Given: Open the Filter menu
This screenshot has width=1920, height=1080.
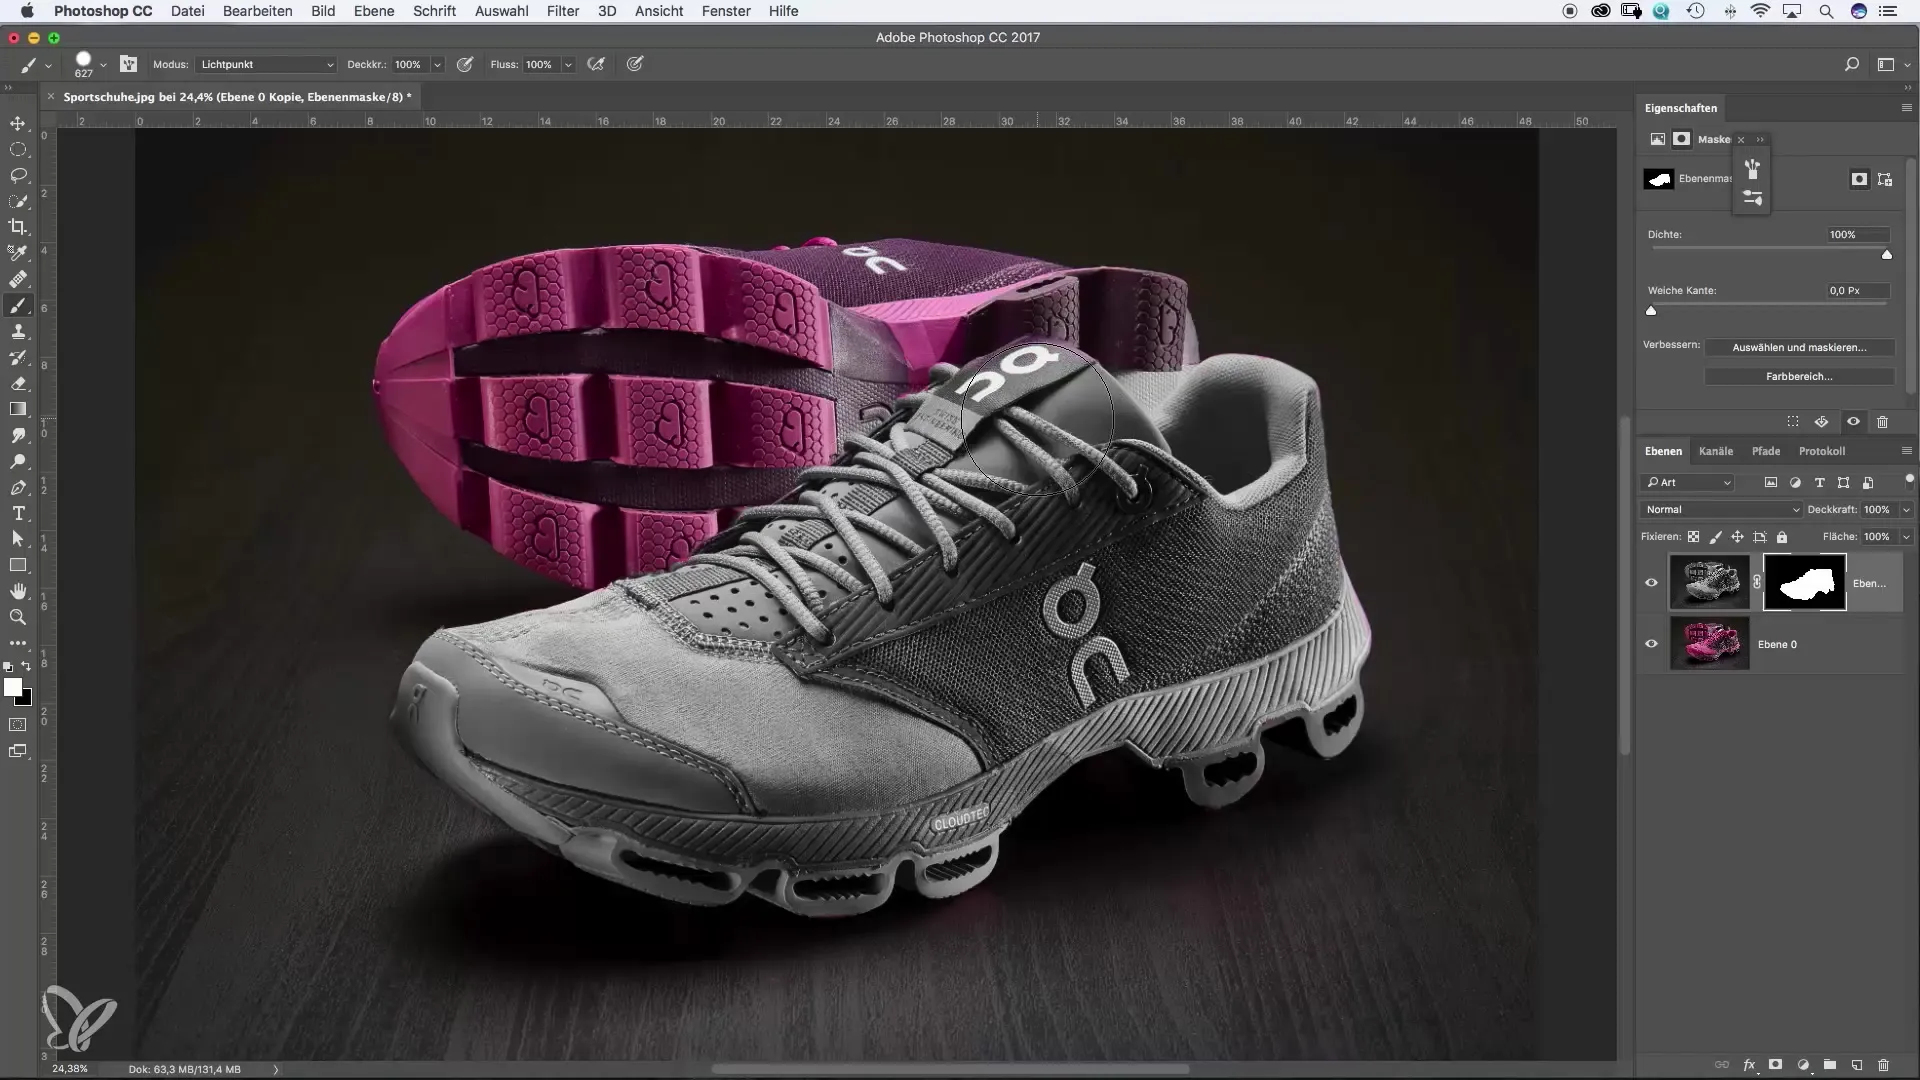Looking at the screenshot, I should (563, 11).
